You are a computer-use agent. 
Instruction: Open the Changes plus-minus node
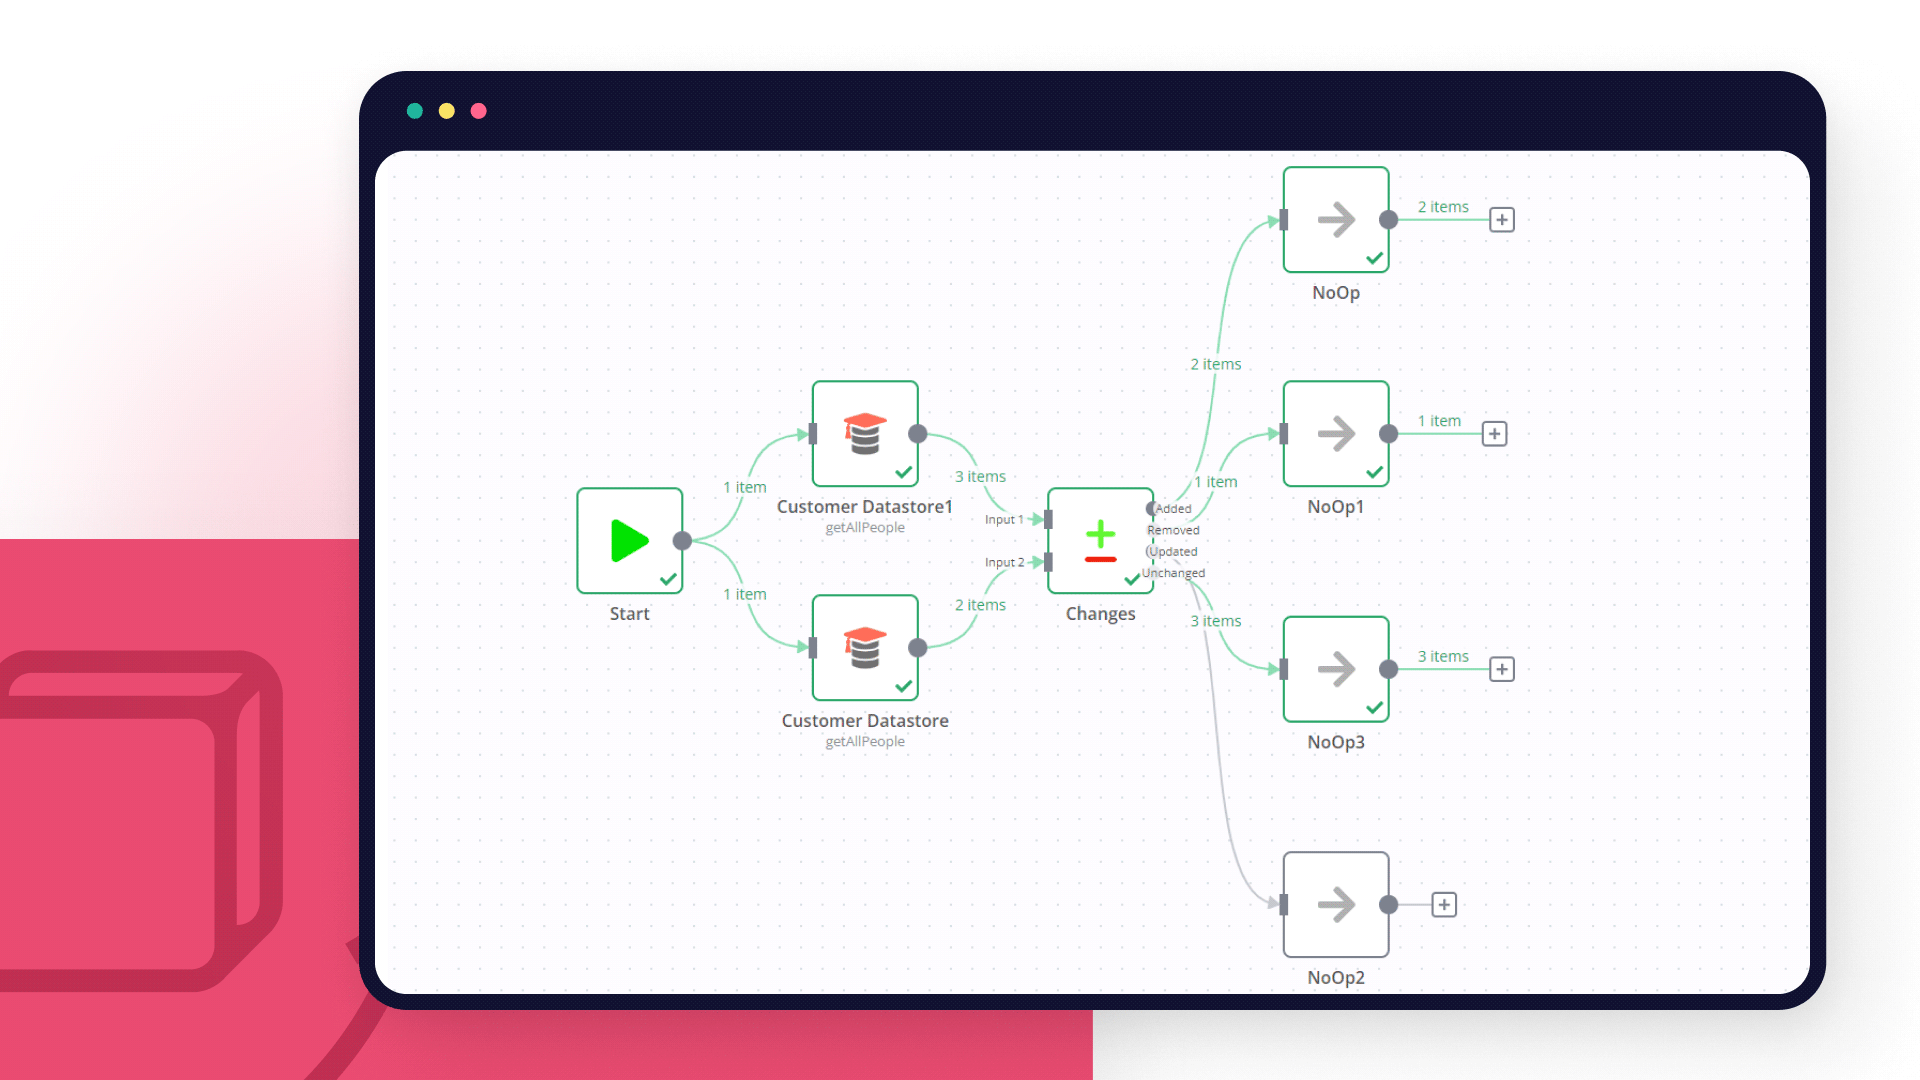(1100, 541)
